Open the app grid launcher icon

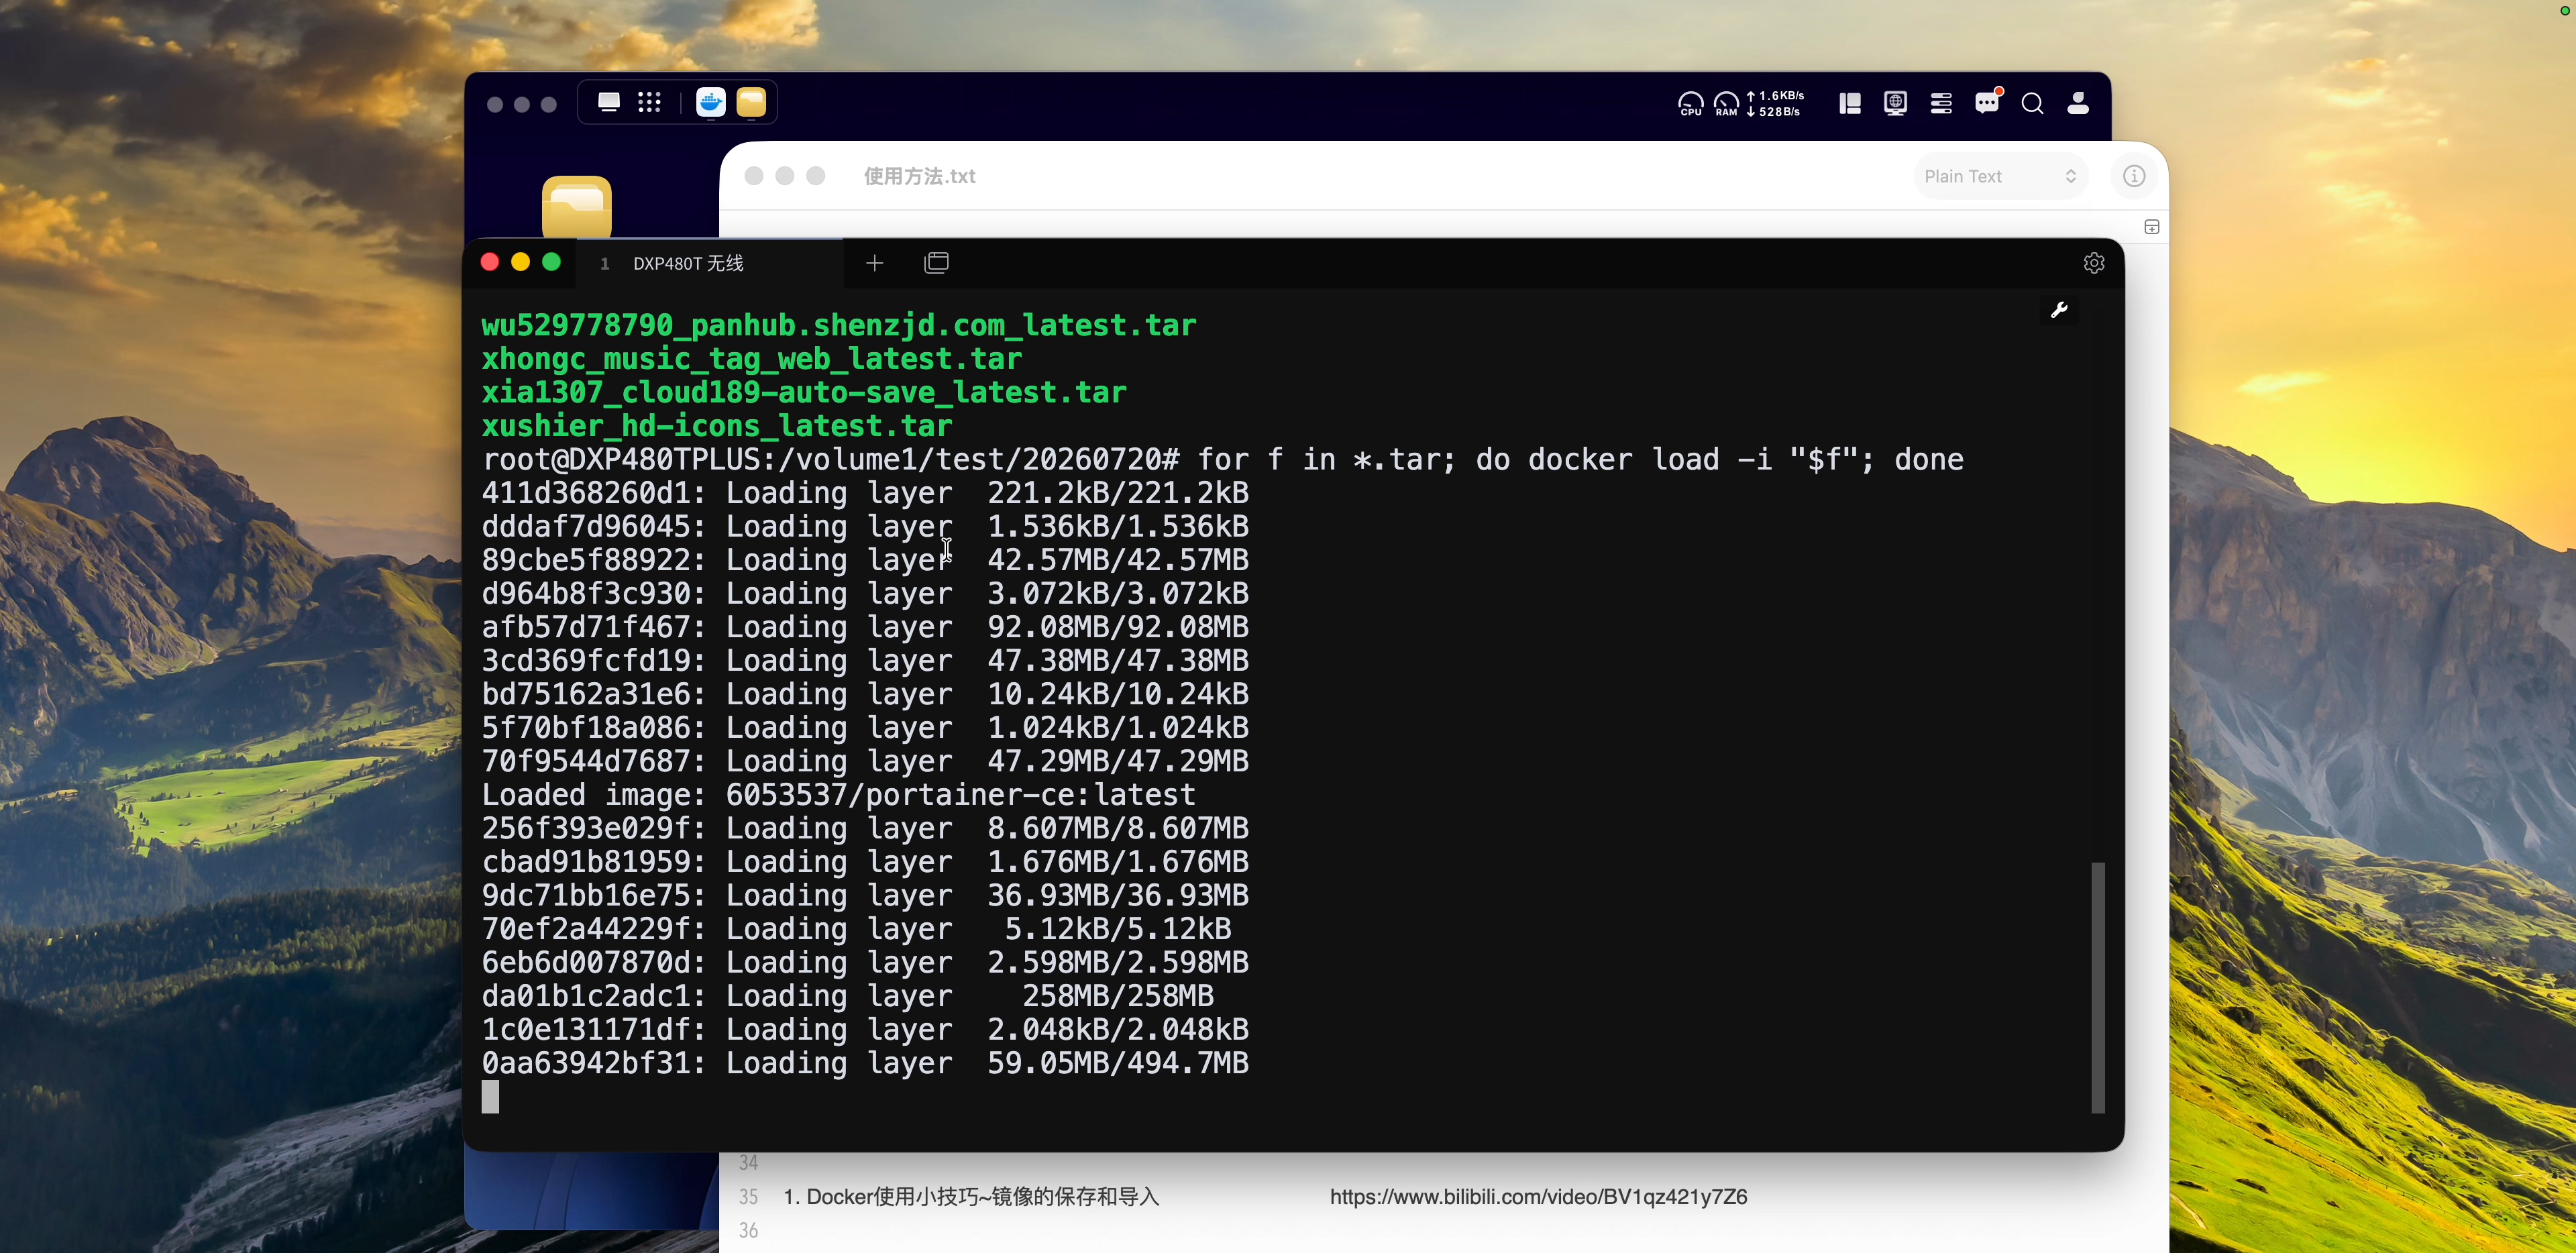pos(649,102)
